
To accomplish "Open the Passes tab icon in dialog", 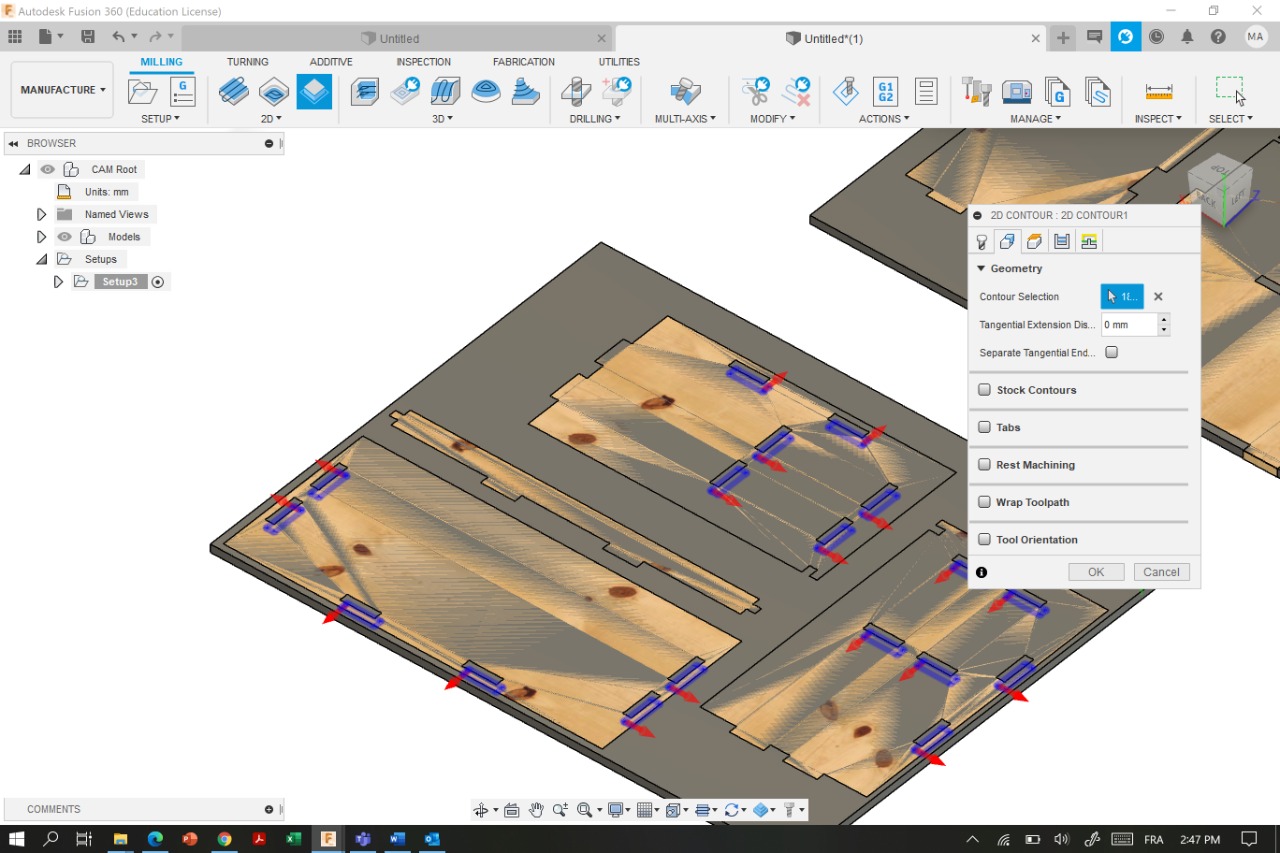I will pos(1062,242).
